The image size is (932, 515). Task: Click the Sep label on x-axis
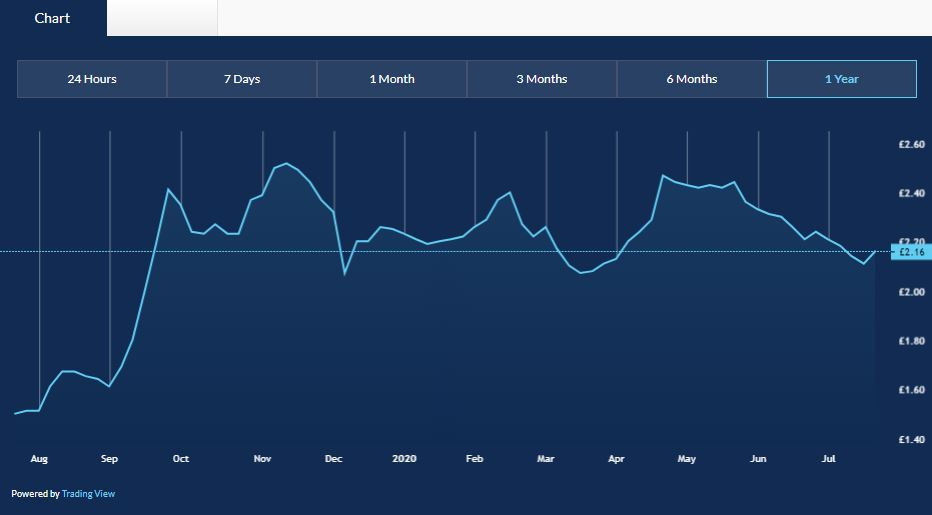pos(109,459)
